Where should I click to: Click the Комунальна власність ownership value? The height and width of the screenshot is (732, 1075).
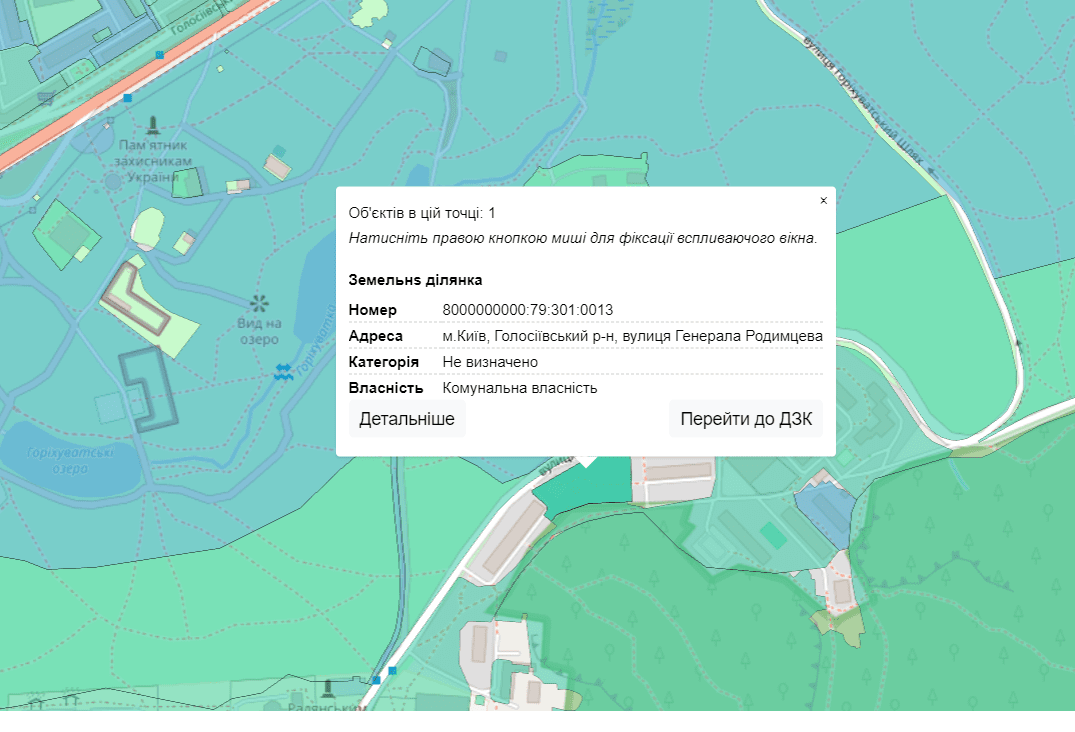coord(519,388)
